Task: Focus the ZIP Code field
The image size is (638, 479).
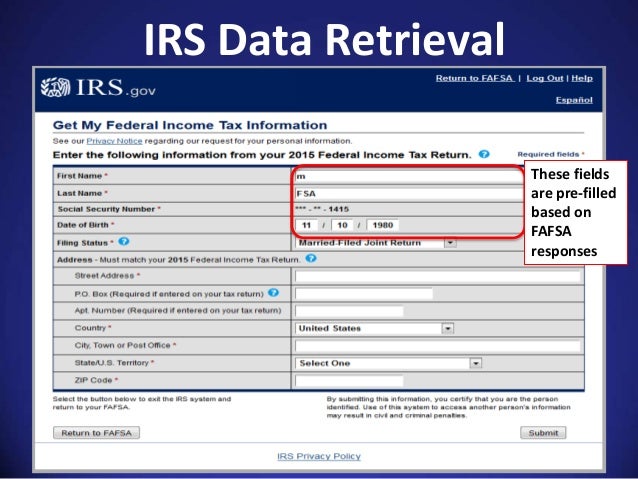Action: click(349, 381)
